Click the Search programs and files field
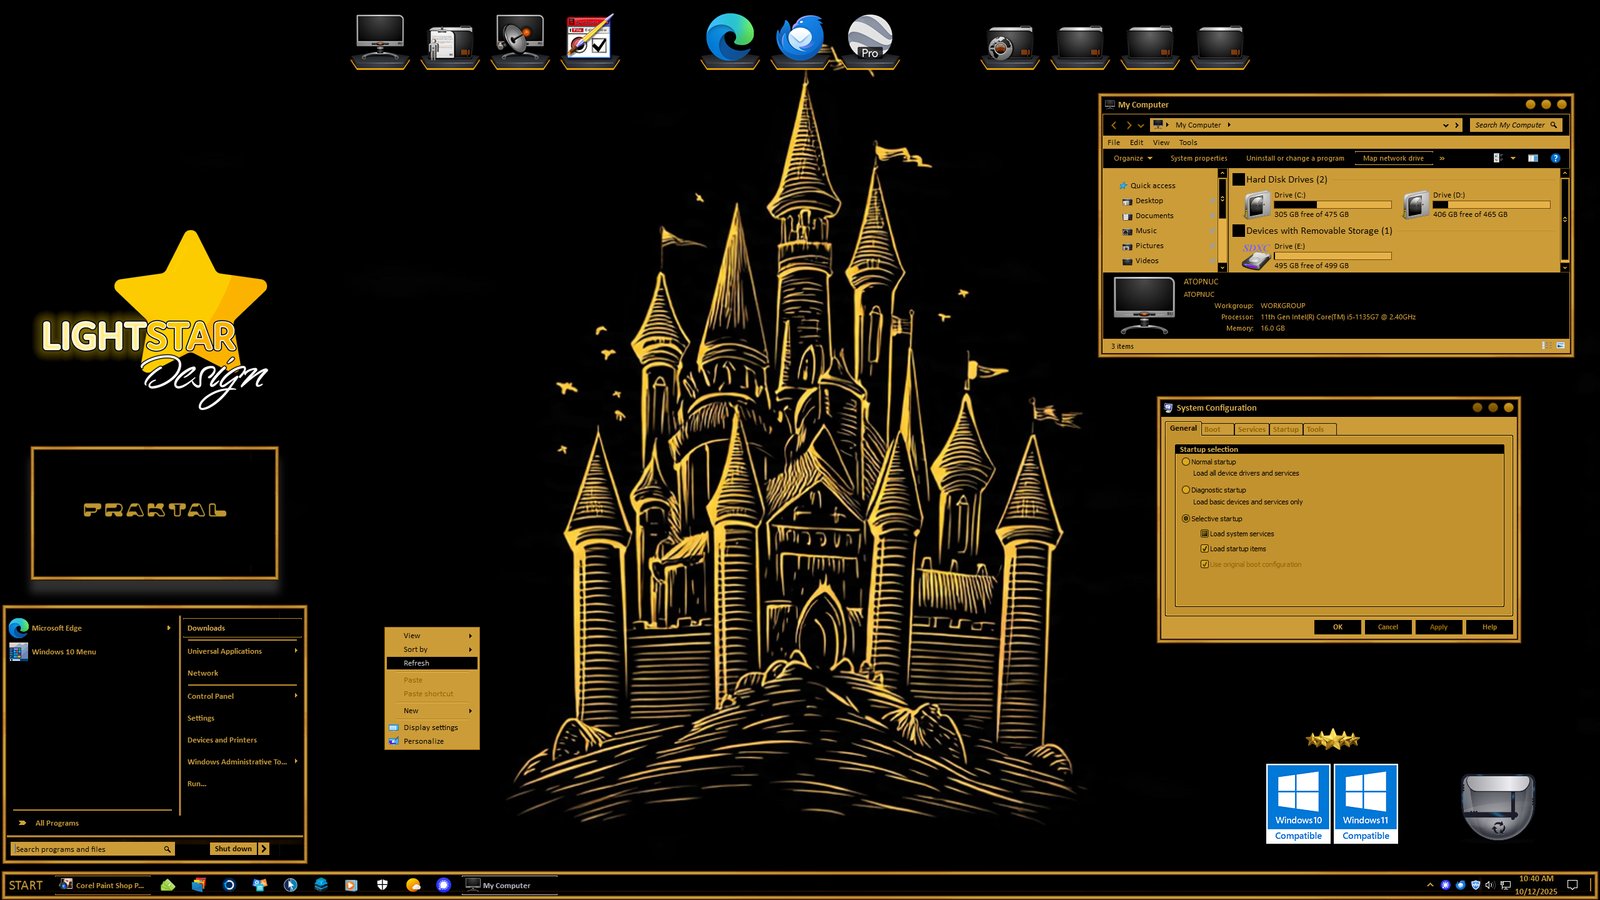Screen dimensions: 1600x900 pyautogui.click(x=88, y=849)
